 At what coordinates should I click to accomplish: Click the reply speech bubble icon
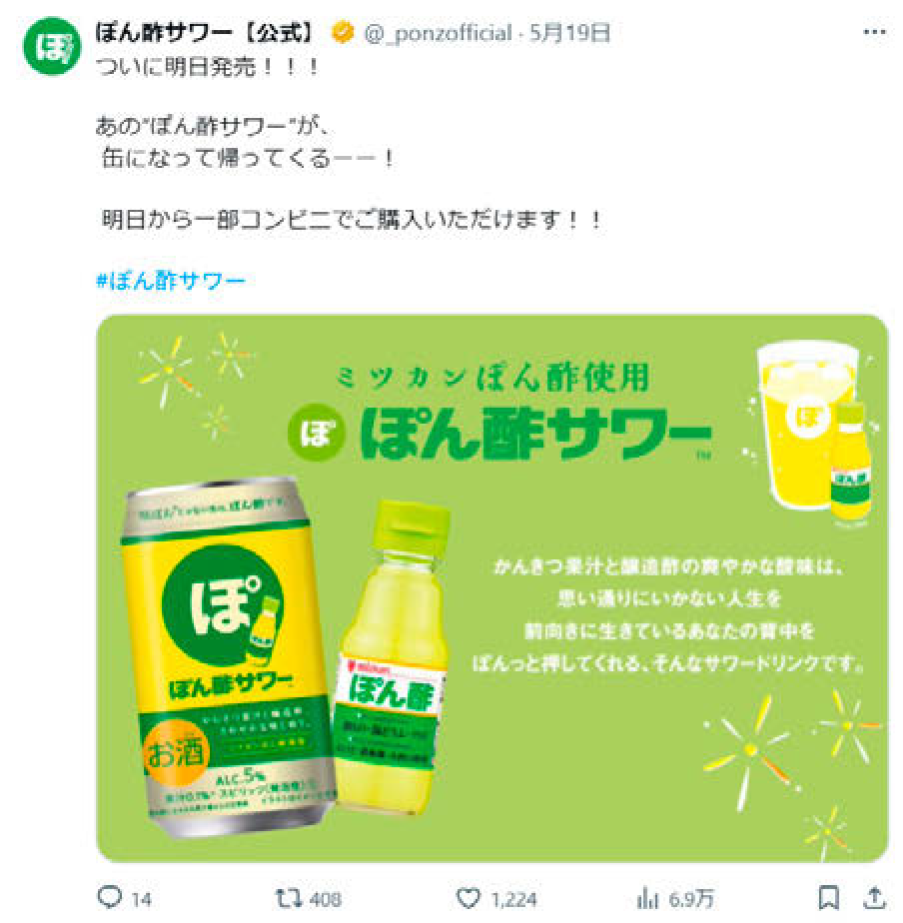point(109,897)
